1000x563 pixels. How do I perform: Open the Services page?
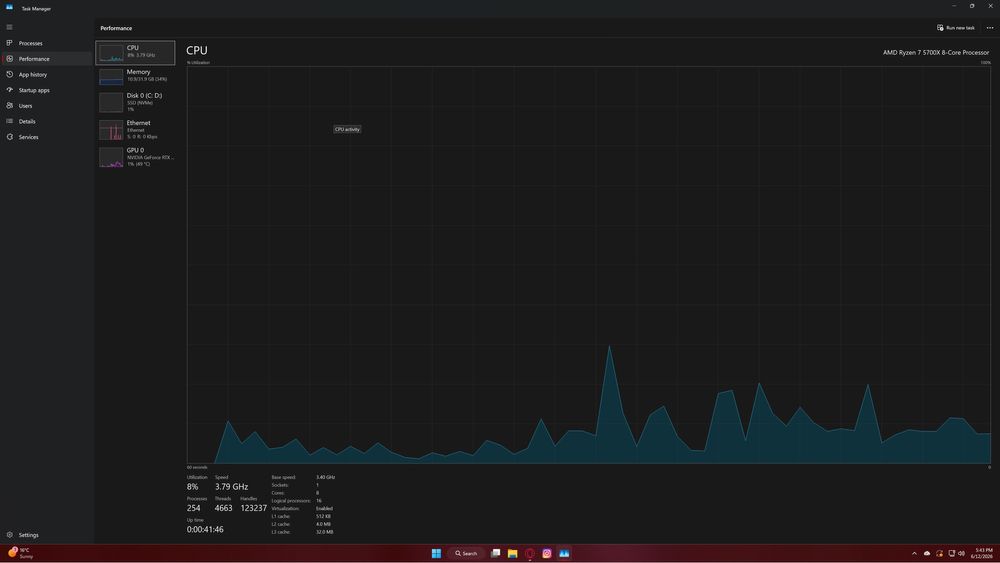[47, 137]
